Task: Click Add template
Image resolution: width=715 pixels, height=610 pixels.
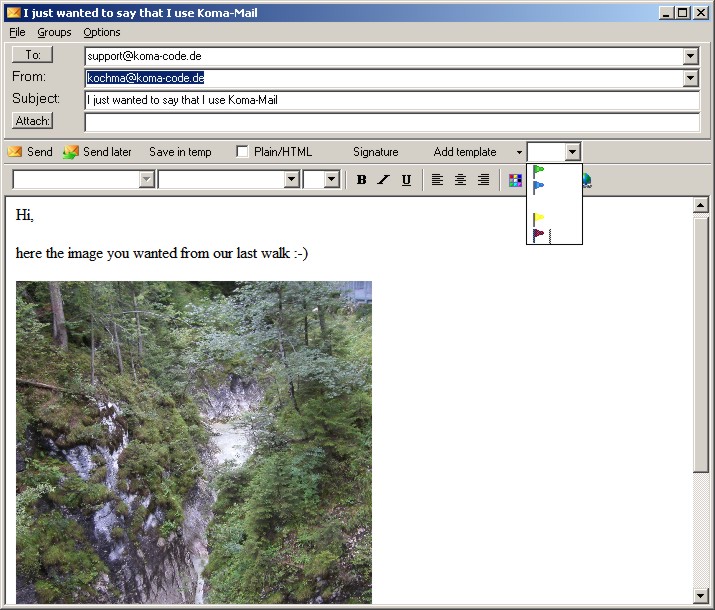Action: (x=465, y=152)
